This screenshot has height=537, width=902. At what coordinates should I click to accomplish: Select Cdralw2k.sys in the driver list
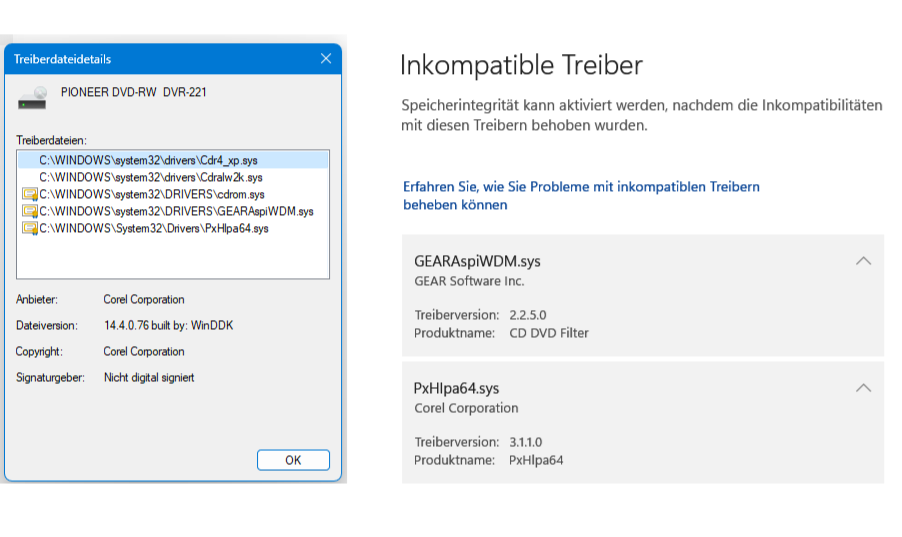point(173,177)
